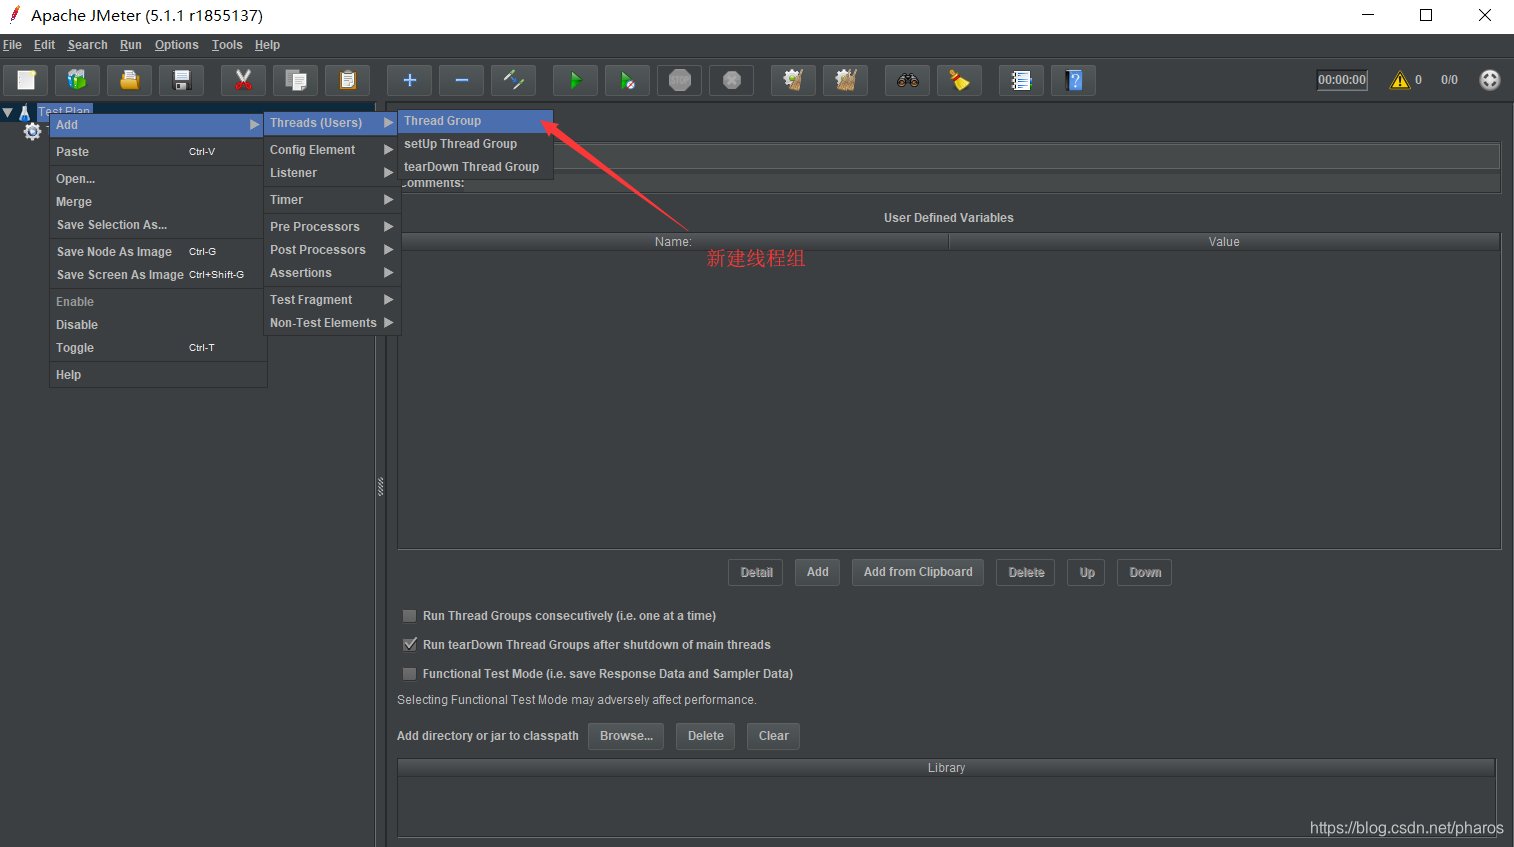Open the File menu
The width and height of the screenshot is (1514, 847).
pos(12,45)
